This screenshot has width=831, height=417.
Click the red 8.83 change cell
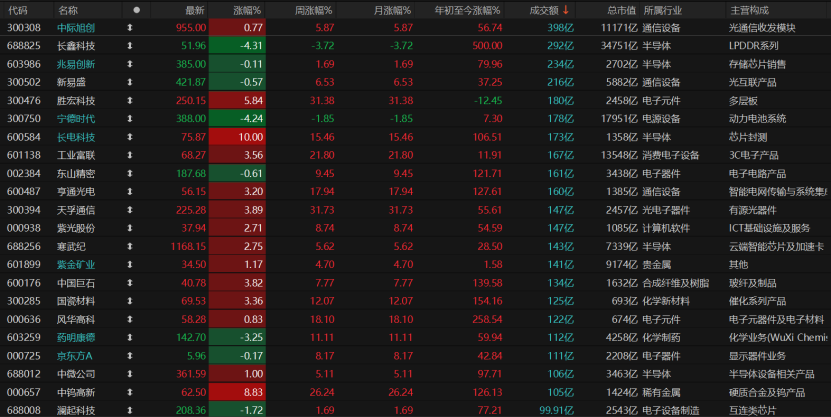pyautogui.click(x=237, y=393)
